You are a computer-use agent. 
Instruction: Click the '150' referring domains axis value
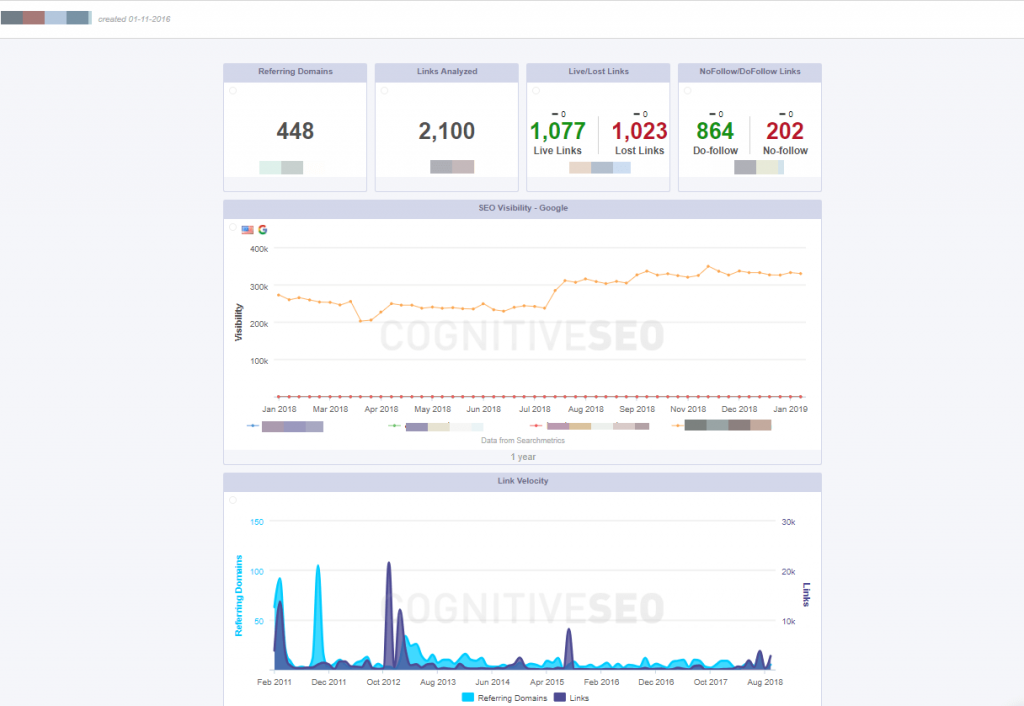[257, 522]
